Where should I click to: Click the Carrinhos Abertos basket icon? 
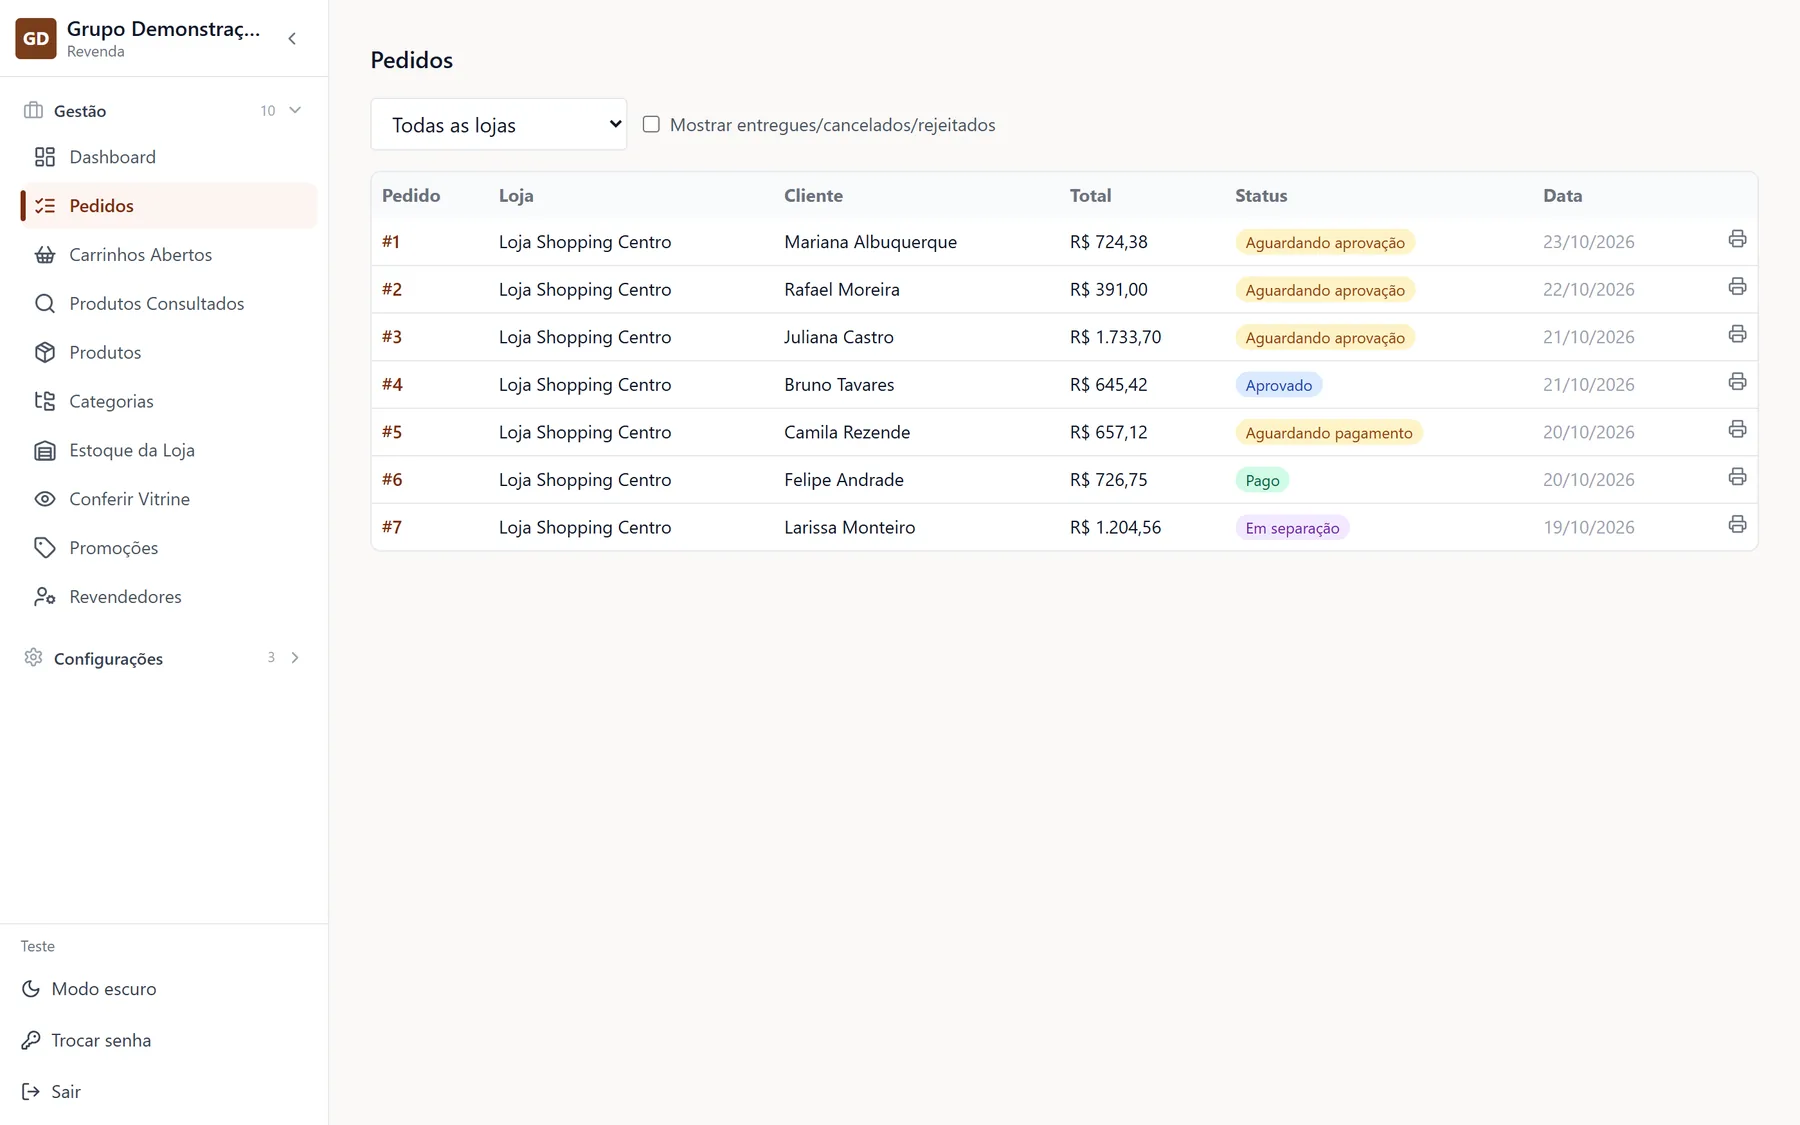point(45,255)
